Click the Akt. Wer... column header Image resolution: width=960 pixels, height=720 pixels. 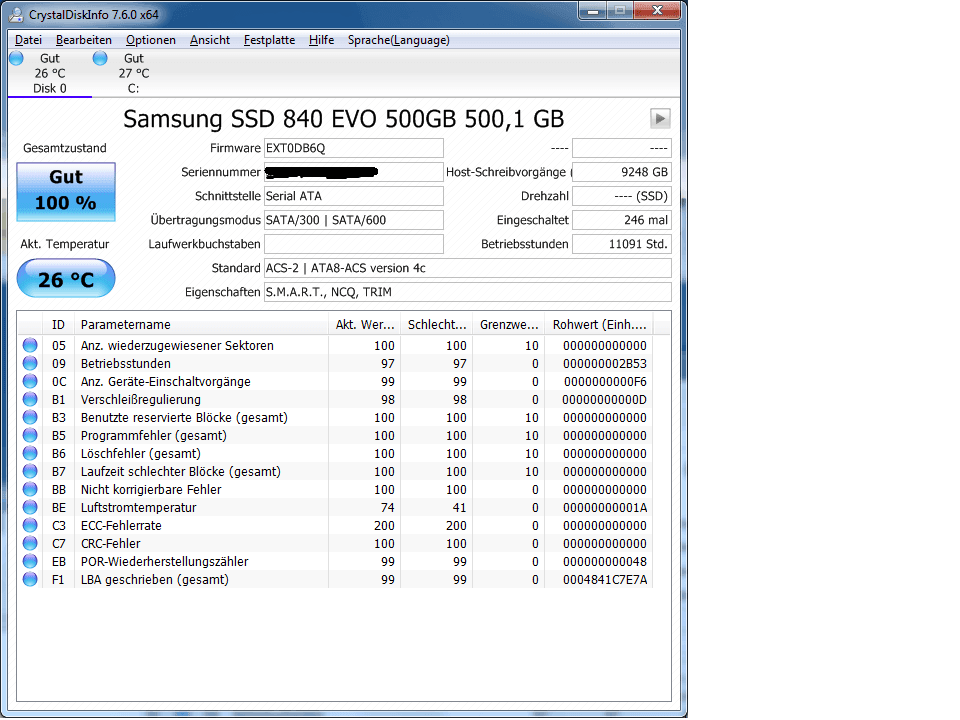(x=364, y=324)
